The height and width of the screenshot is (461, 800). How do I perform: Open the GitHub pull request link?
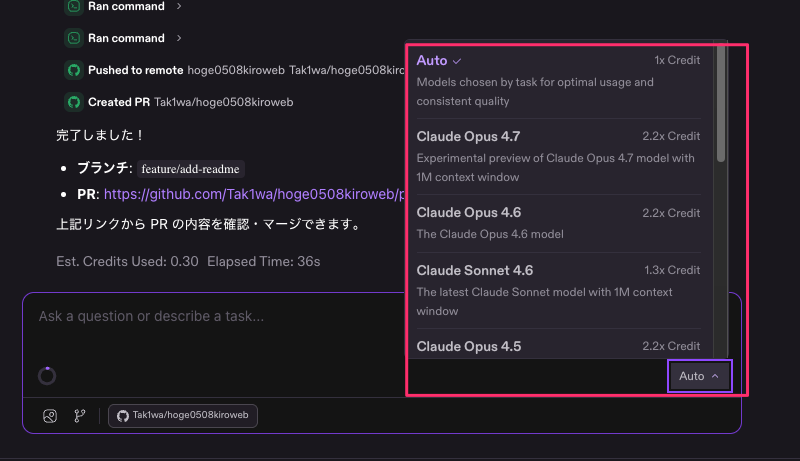(x=254, y=194)
